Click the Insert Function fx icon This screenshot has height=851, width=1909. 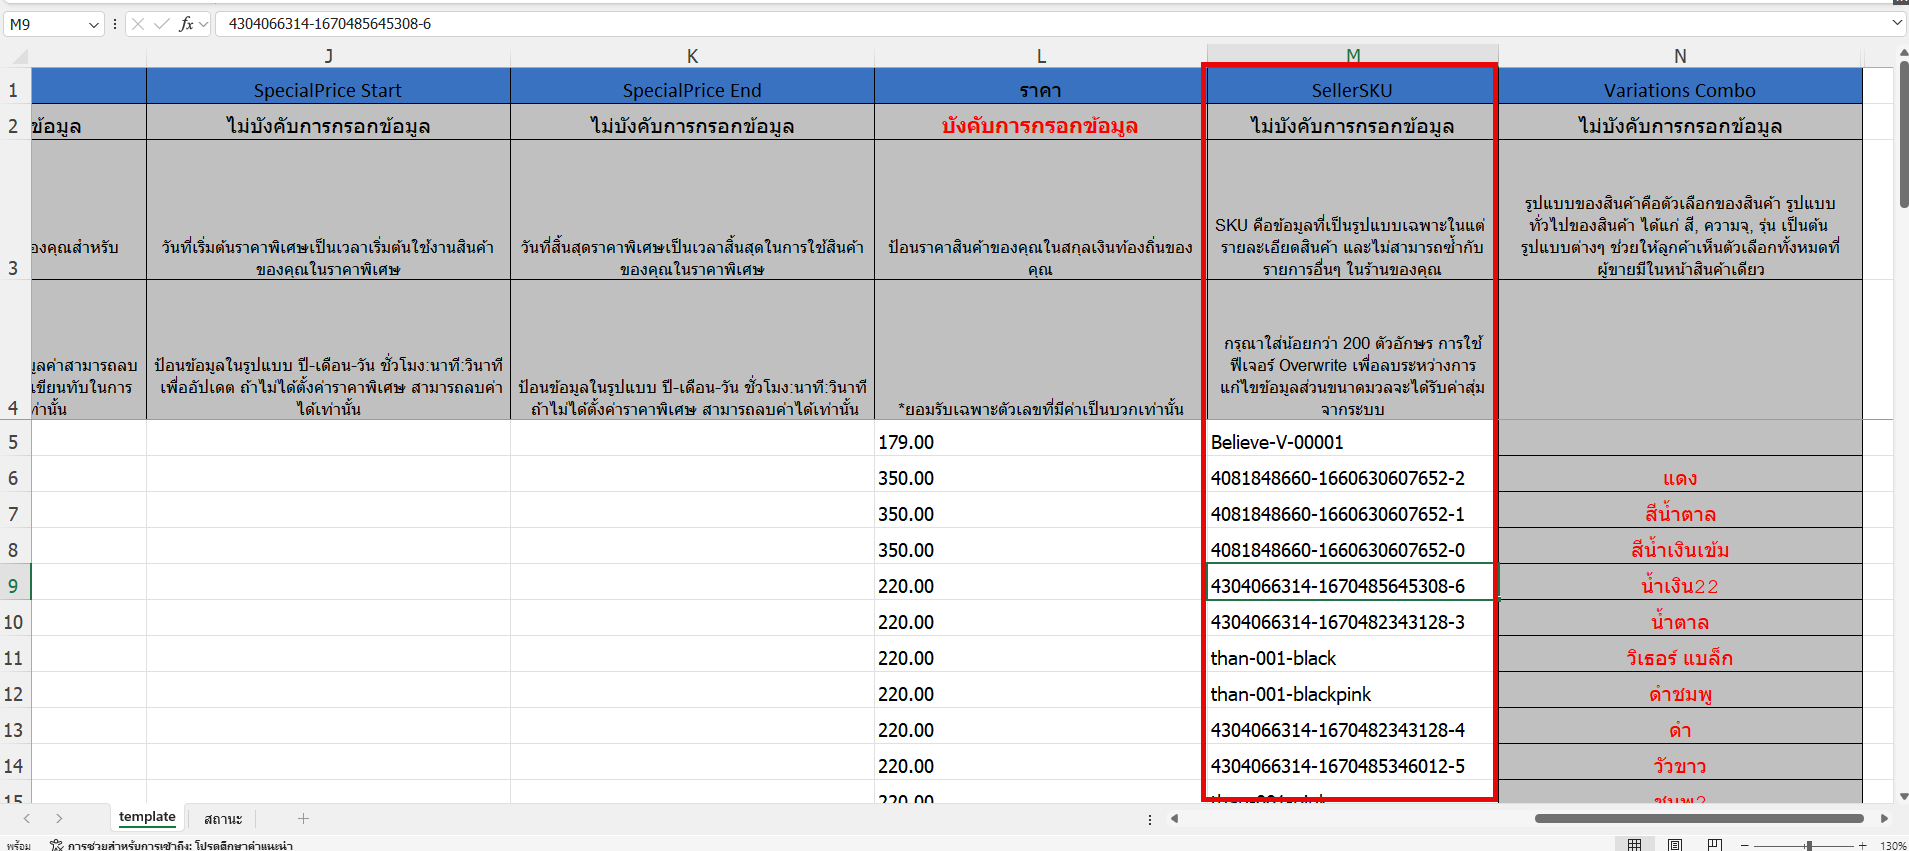click(x=186, y=24)
